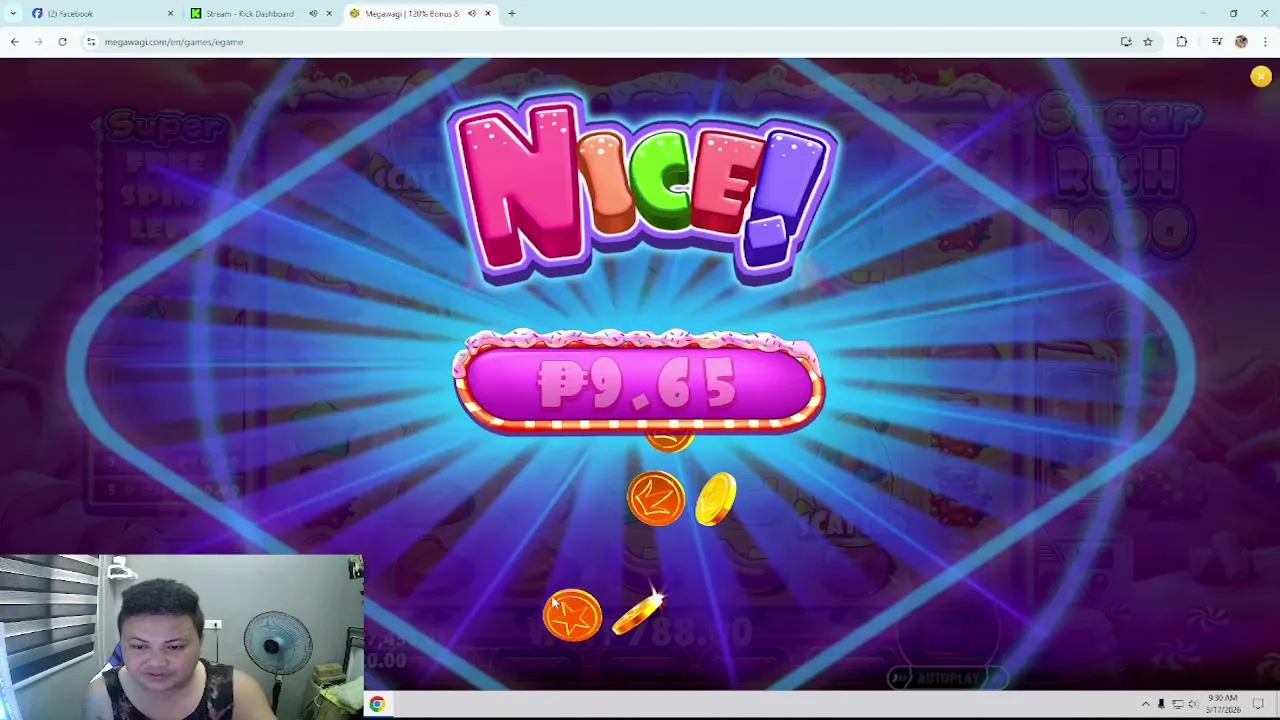
Task: Open the tab search dropdown
Action: tap(13, 14)
